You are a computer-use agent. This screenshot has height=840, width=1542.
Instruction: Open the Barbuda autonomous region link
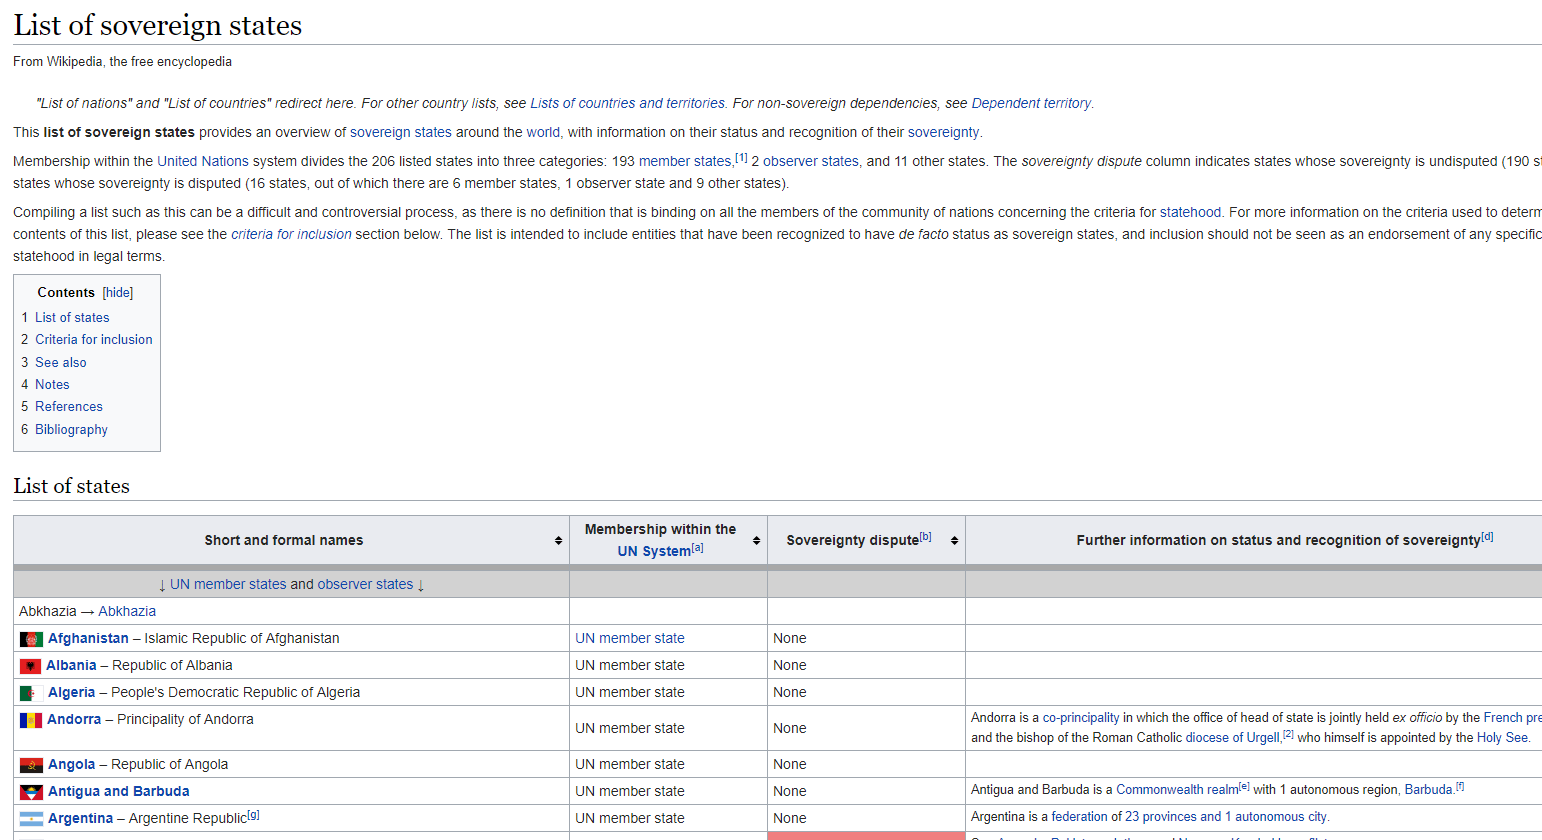[1429, 790]
